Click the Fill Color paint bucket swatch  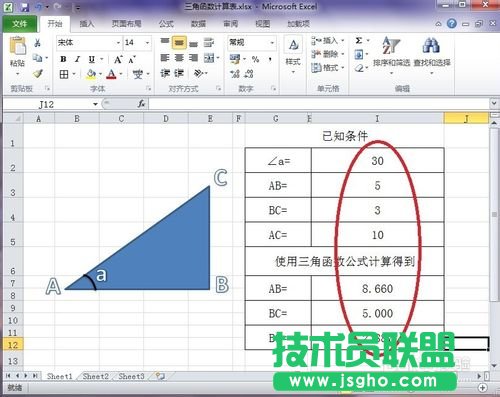91,74
